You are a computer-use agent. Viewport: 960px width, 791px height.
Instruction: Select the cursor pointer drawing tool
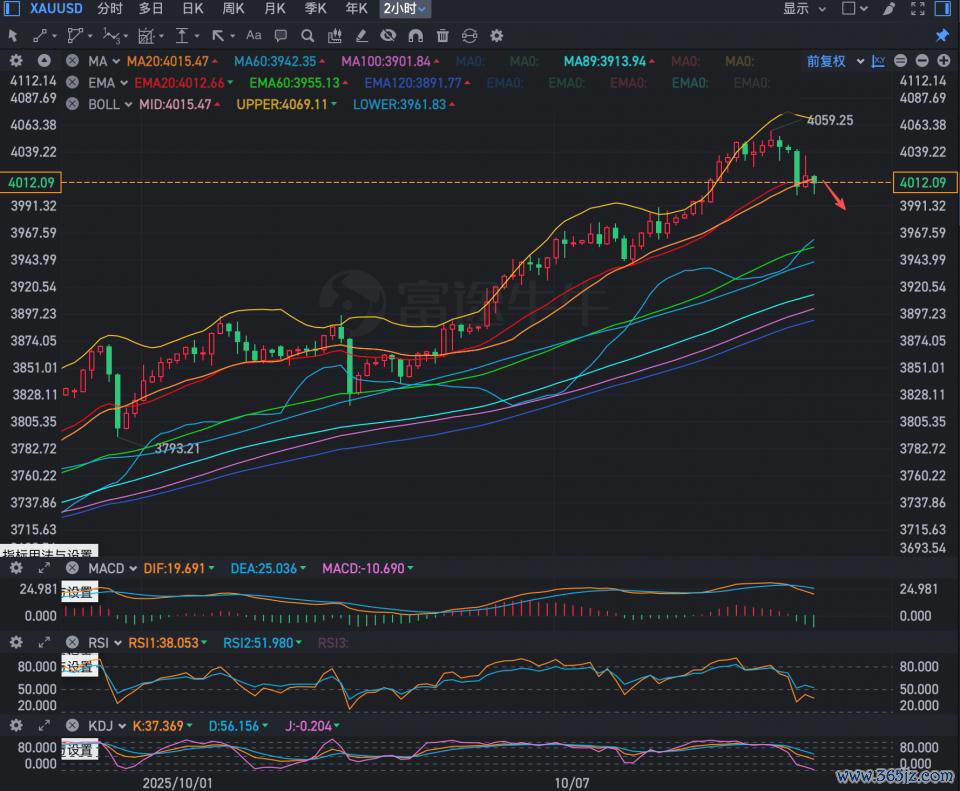tap(13, 35)
